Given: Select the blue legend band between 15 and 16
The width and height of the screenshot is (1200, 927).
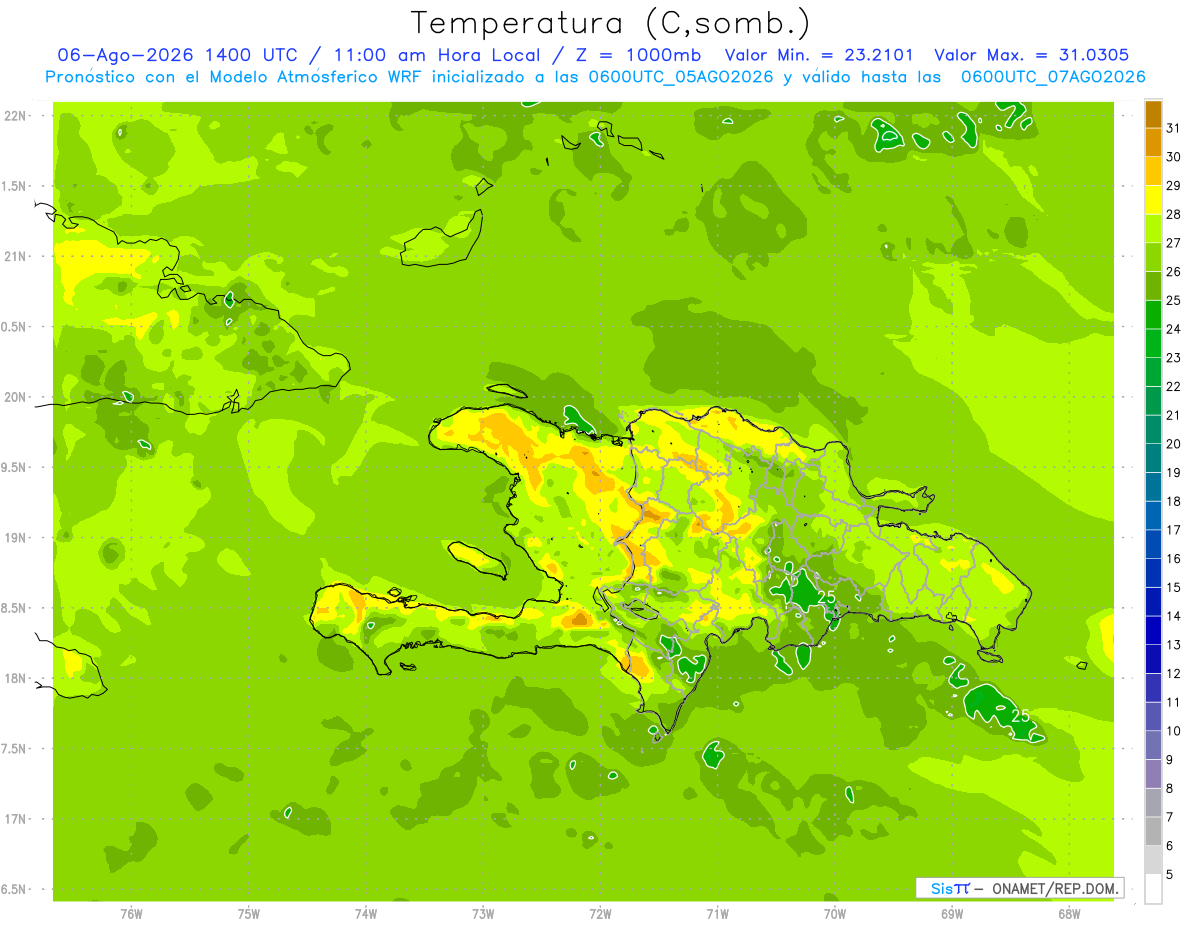Looking at the screenshot, I should (1153, 573).
